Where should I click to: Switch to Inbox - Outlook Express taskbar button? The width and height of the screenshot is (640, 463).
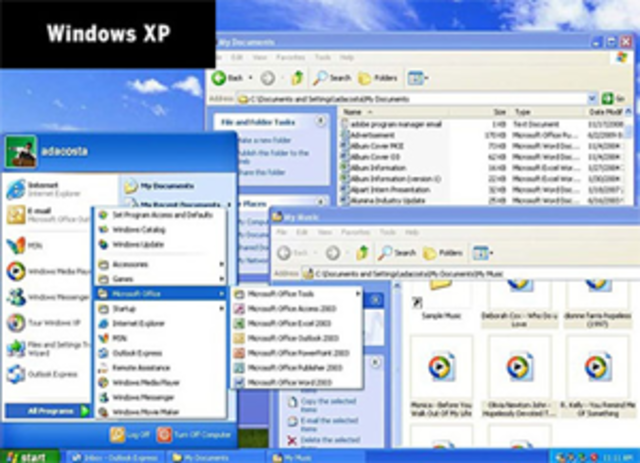[x=115, y=458]
